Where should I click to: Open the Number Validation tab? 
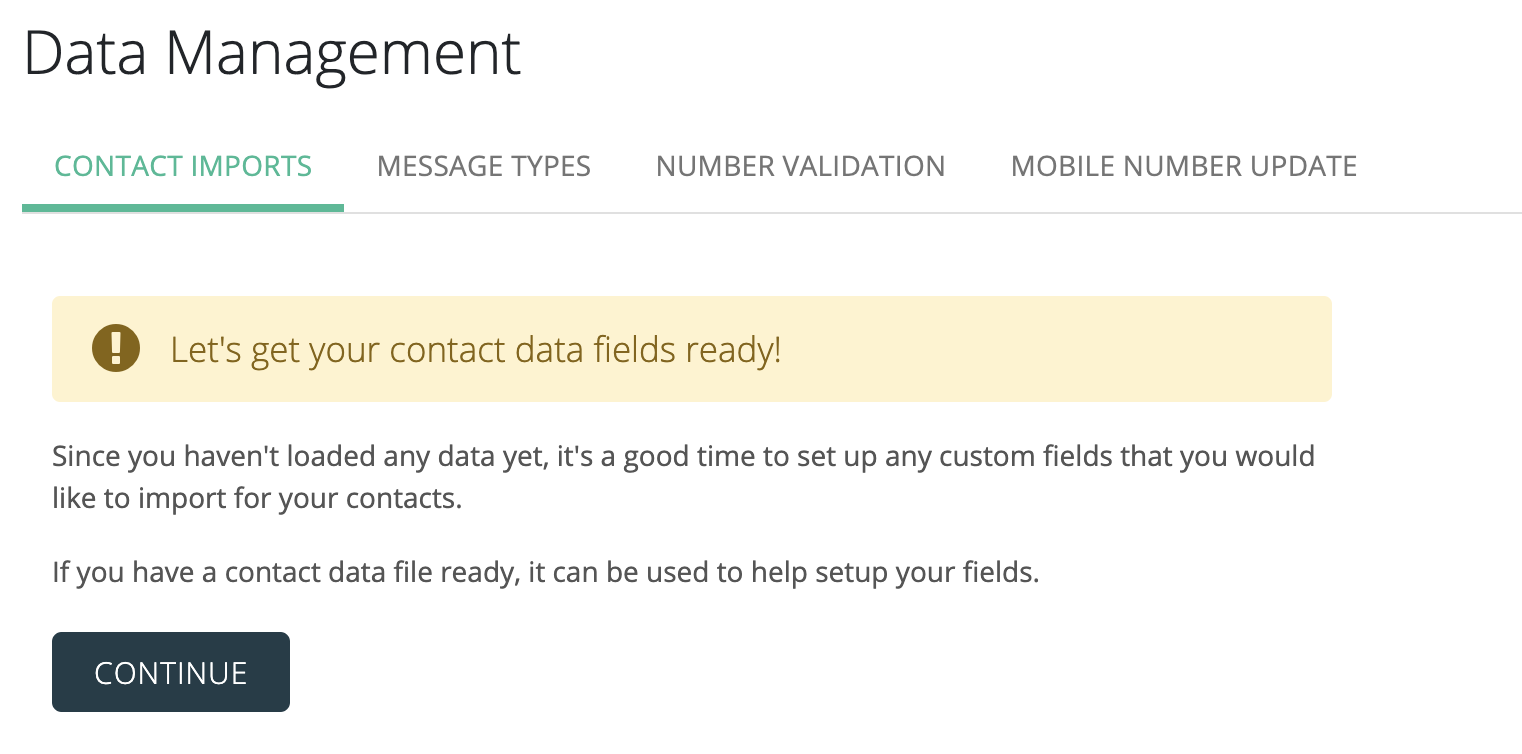pos(800,166)
